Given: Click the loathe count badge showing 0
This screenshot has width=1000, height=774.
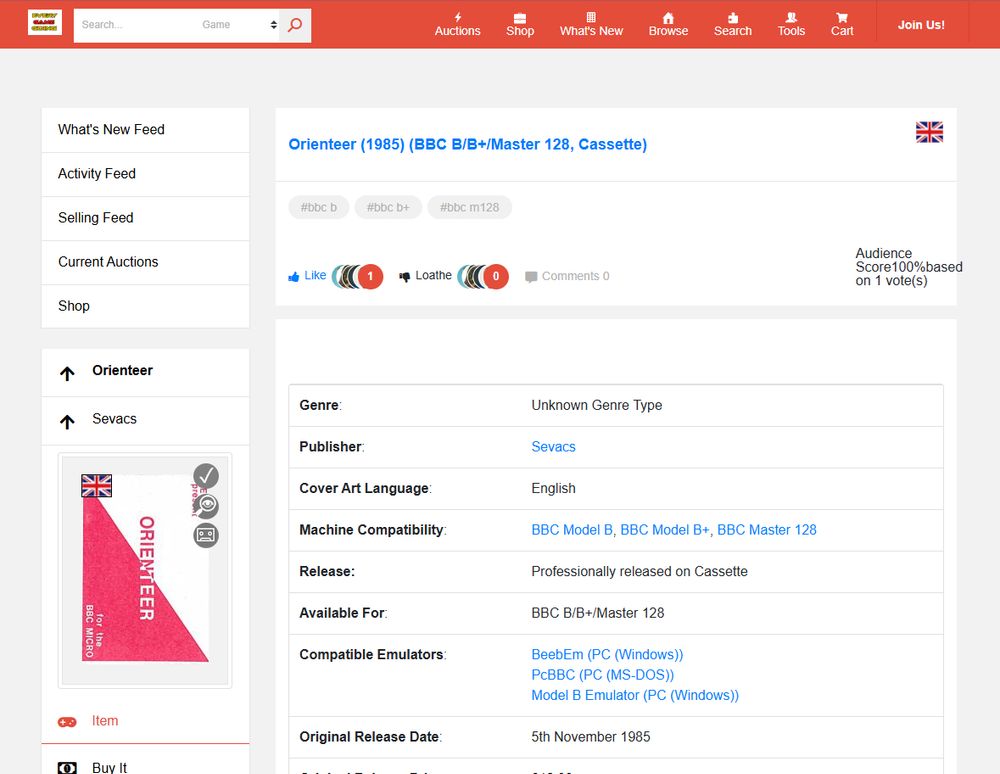Looking at the screenshot, I should [x=496, y=276].
